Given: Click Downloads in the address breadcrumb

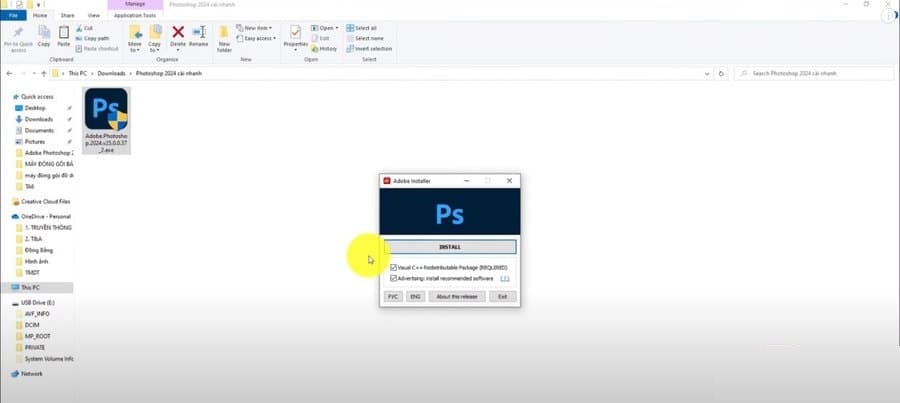Looking at the screenshot, I should coord(111,73).
